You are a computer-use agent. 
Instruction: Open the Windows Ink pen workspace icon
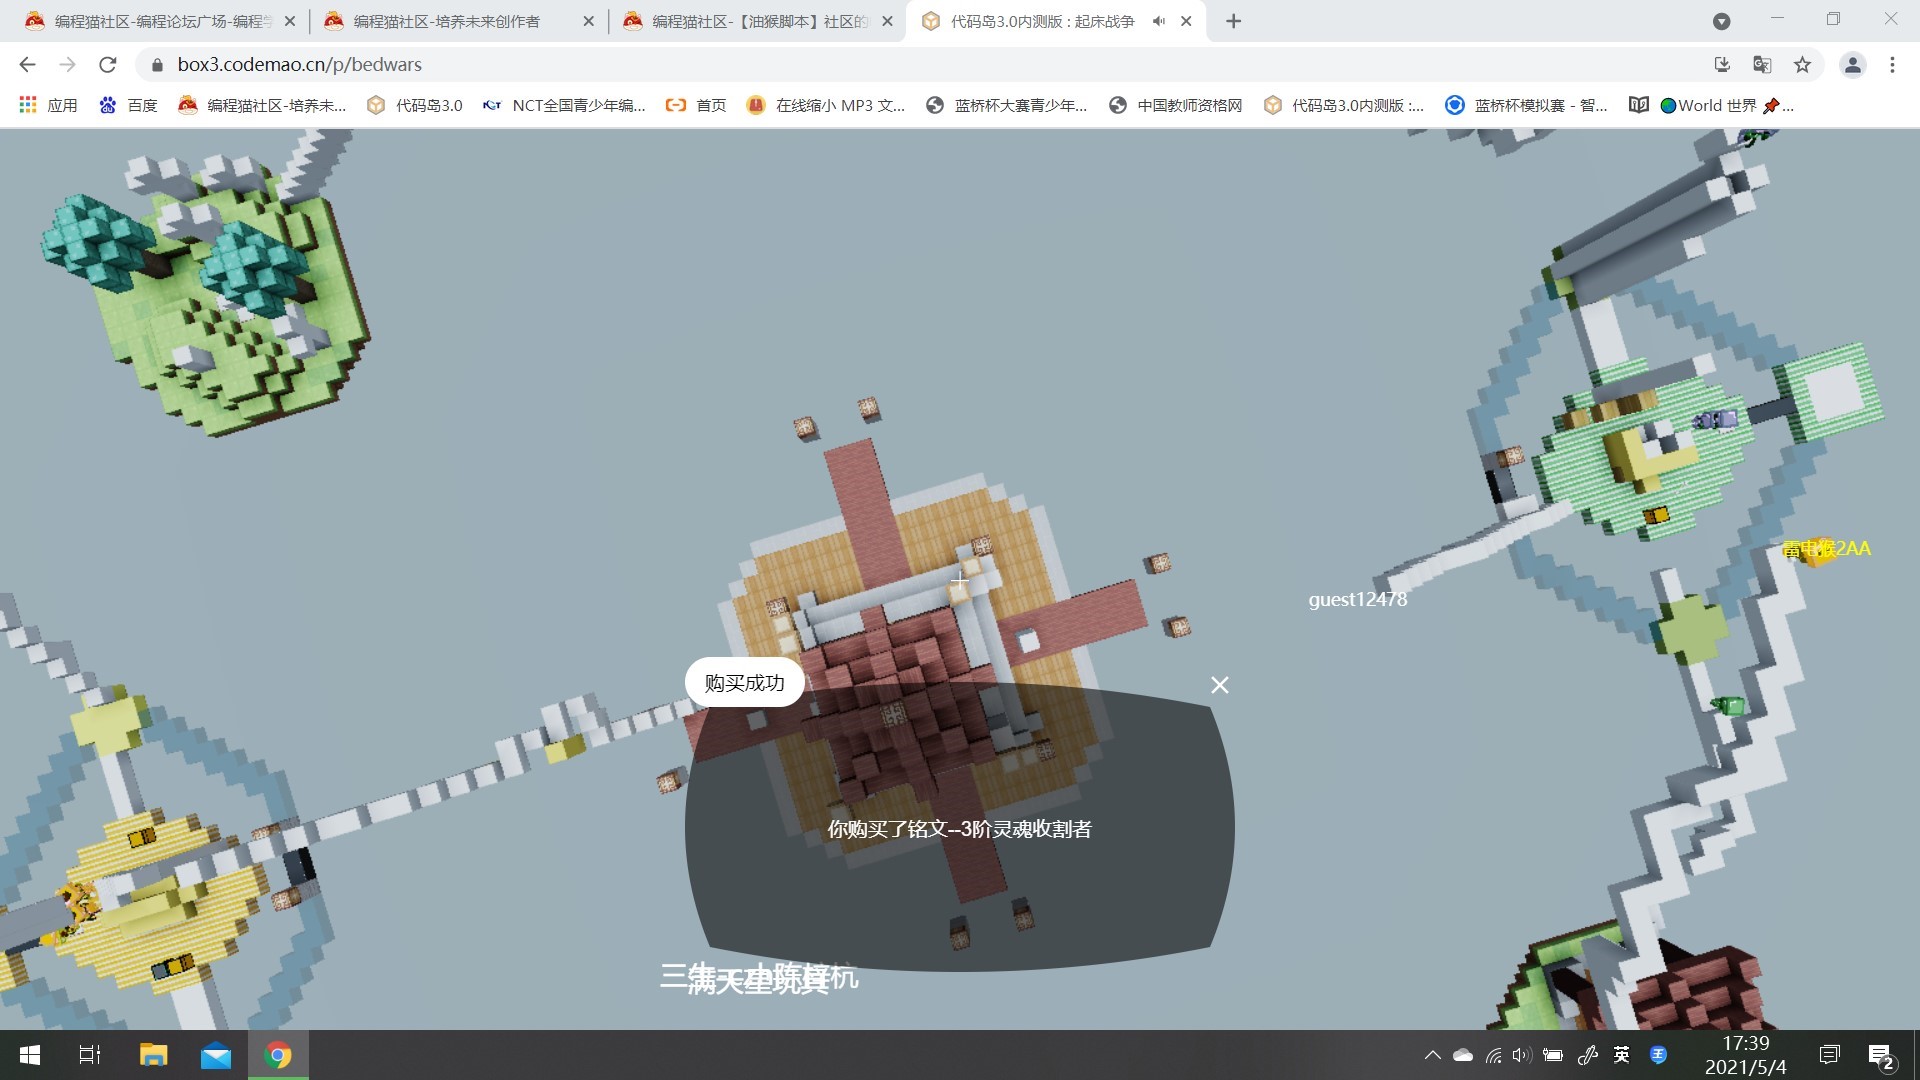tap(1587, 1055)
